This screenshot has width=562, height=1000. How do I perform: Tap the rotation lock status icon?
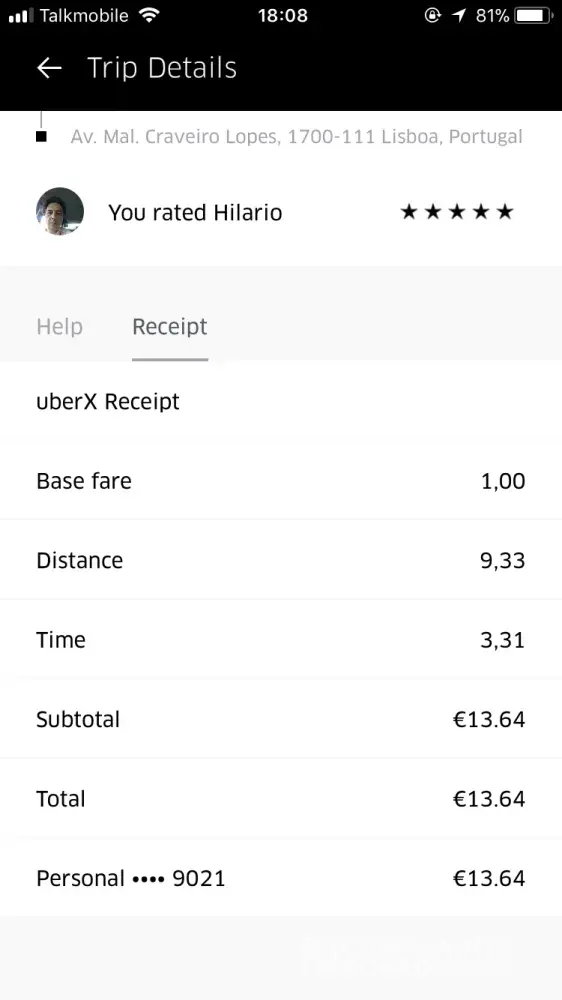(433, 15)
